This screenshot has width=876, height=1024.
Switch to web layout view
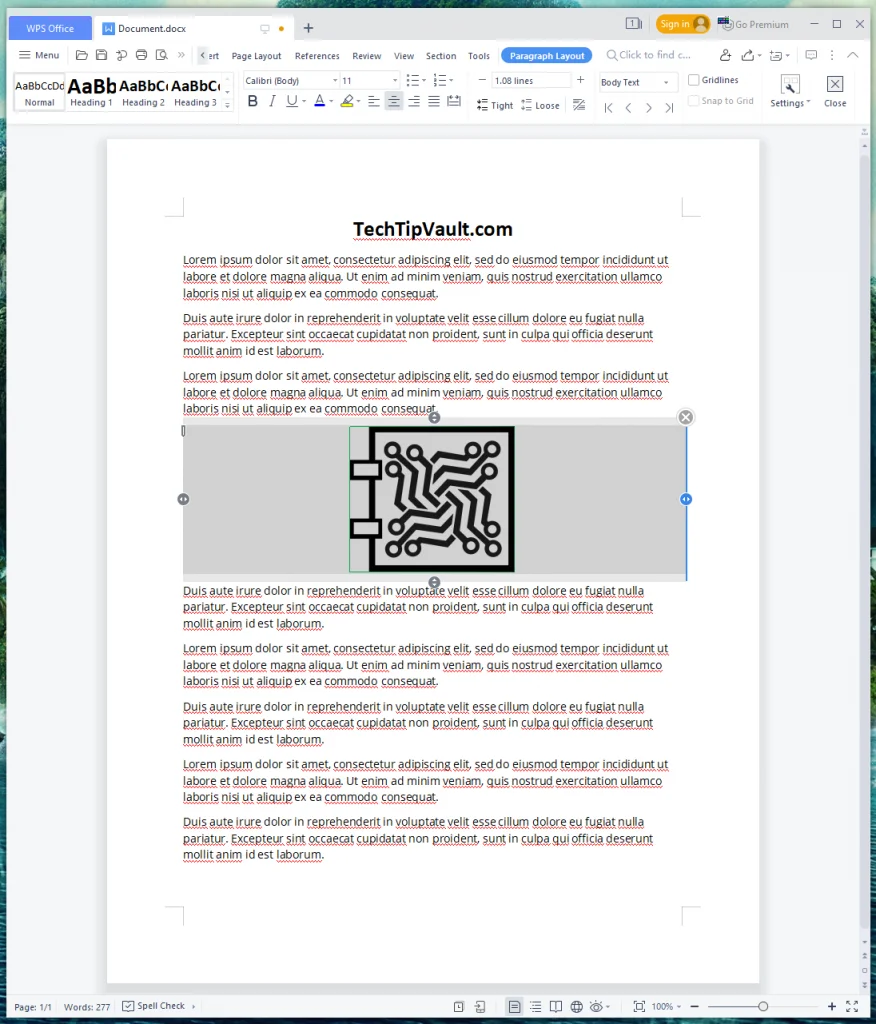click(x=576, y=1006)
